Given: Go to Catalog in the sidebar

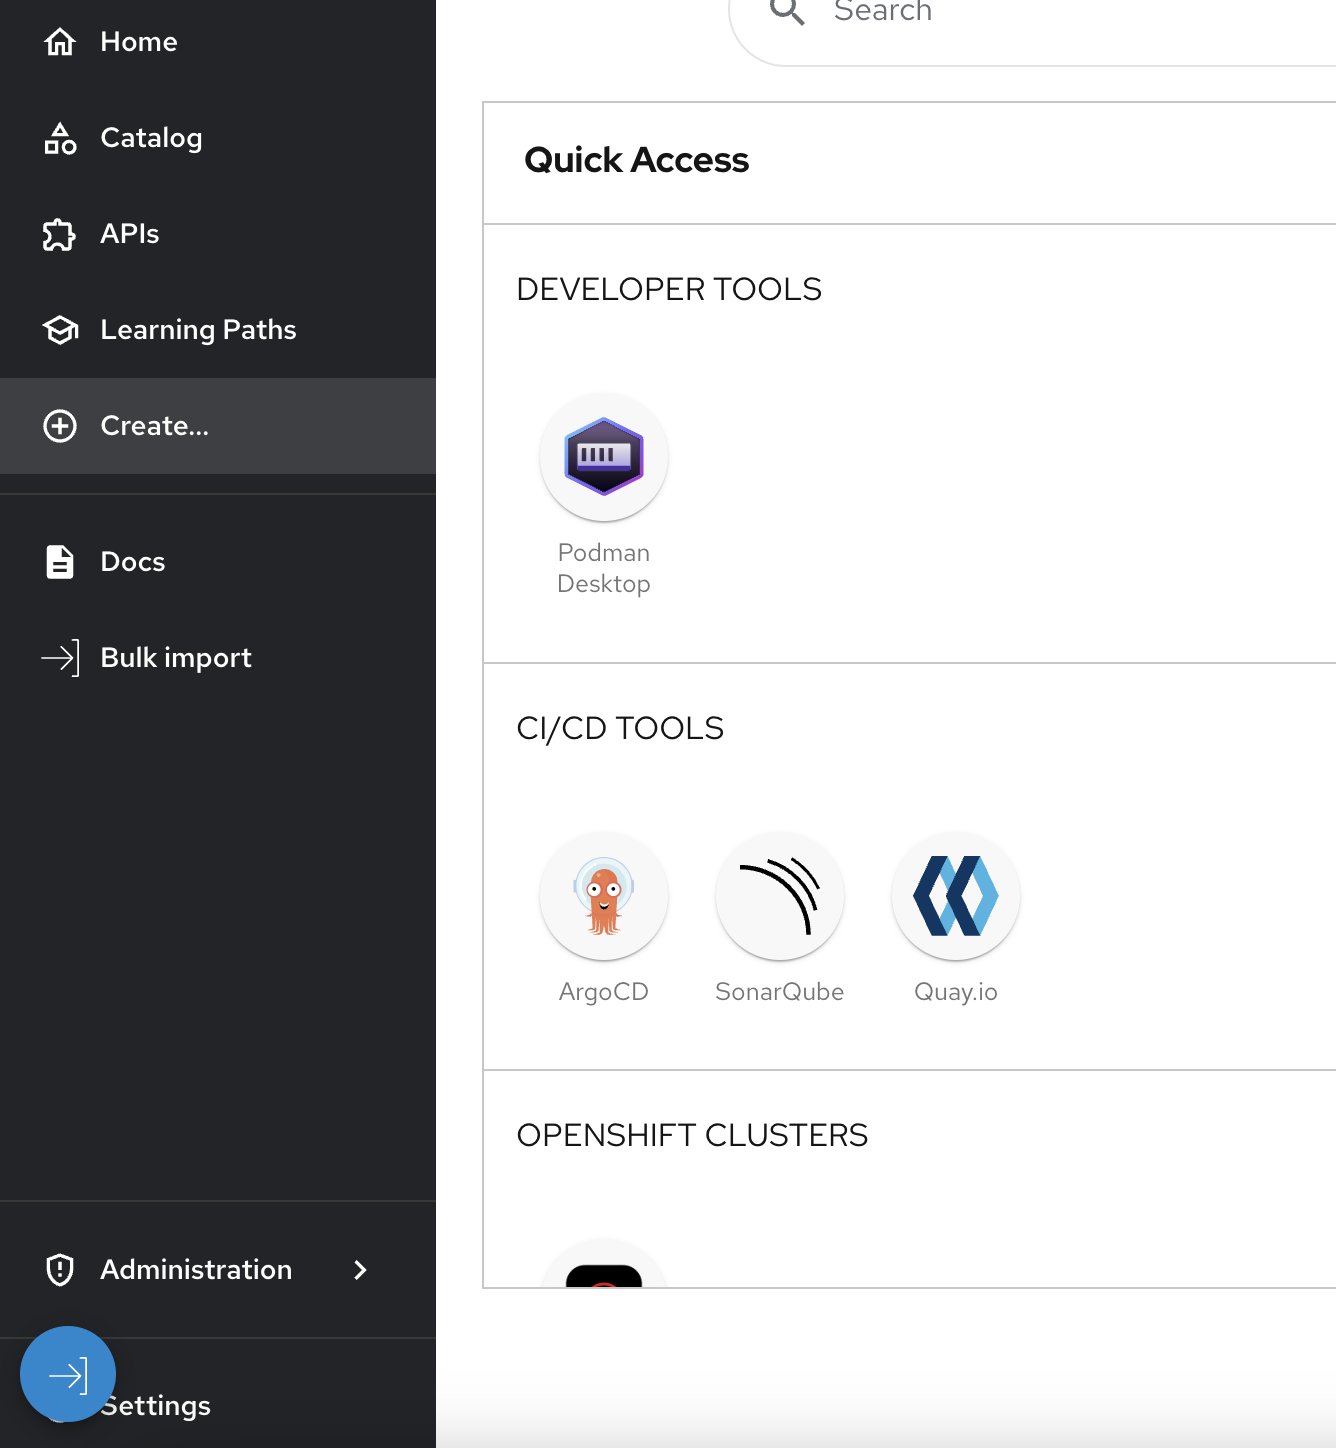Looking at the screenshot, I should [x=151, y=138].
